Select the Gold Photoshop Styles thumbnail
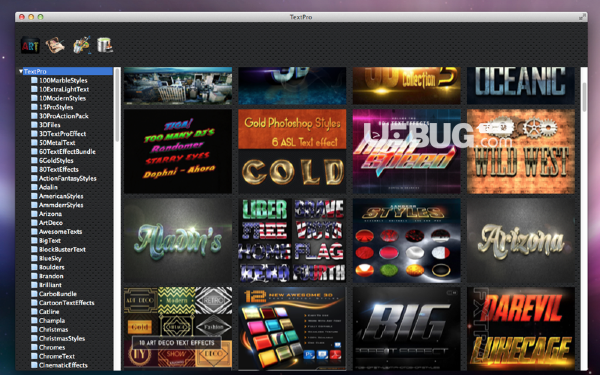 pos(292,151)
